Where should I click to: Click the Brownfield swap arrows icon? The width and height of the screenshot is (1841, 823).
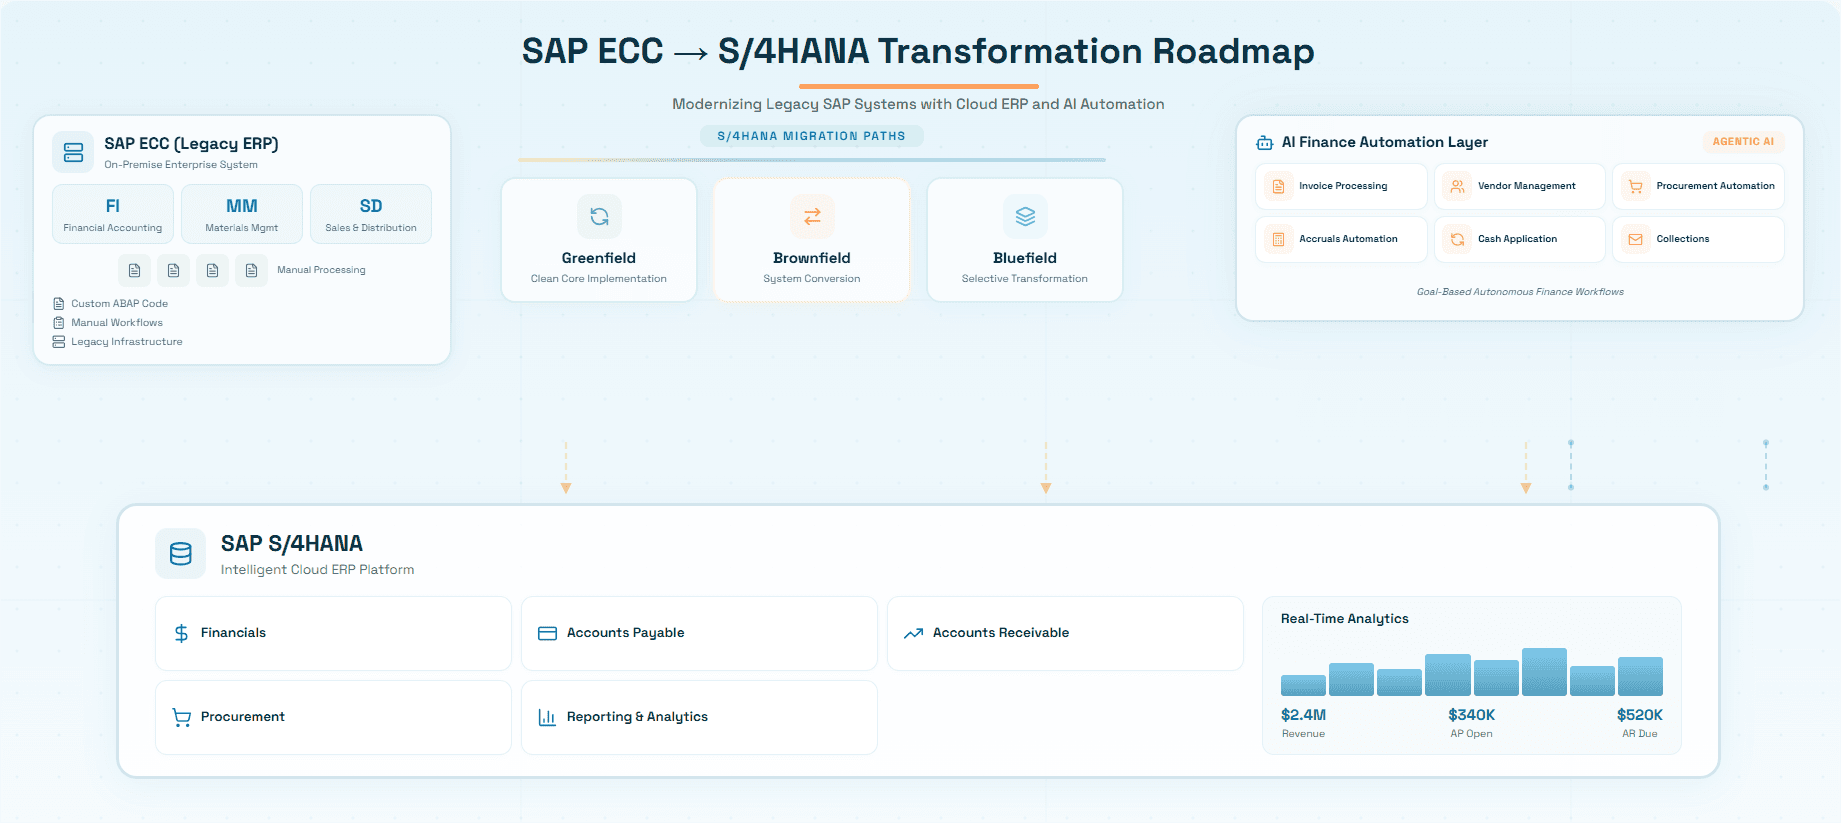click(x=812, y=216)
